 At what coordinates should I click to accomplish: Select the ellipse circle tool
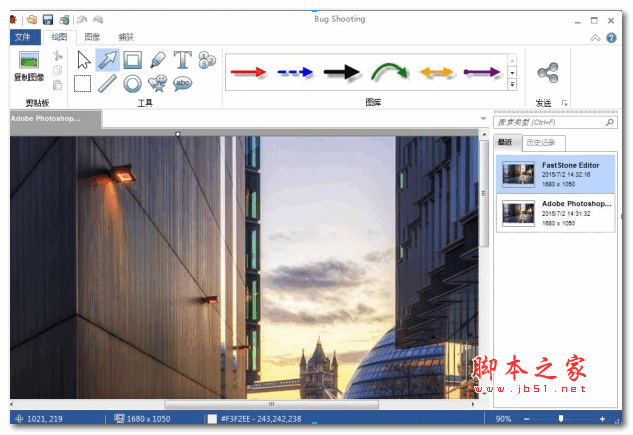point(132,84)
